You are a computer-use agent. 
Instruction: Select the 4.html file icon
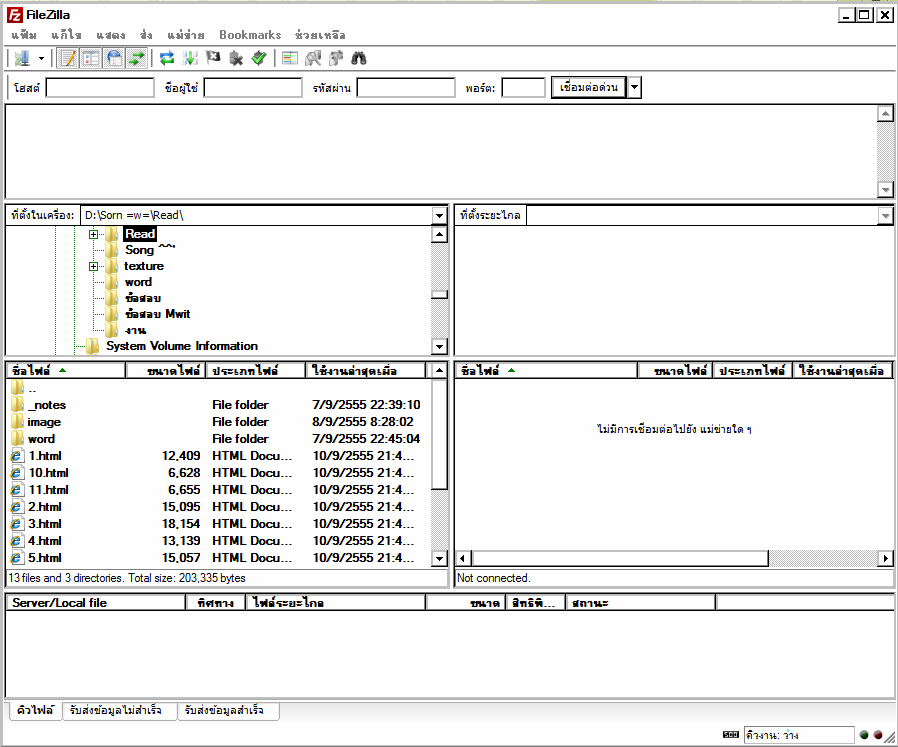point(17,541)
